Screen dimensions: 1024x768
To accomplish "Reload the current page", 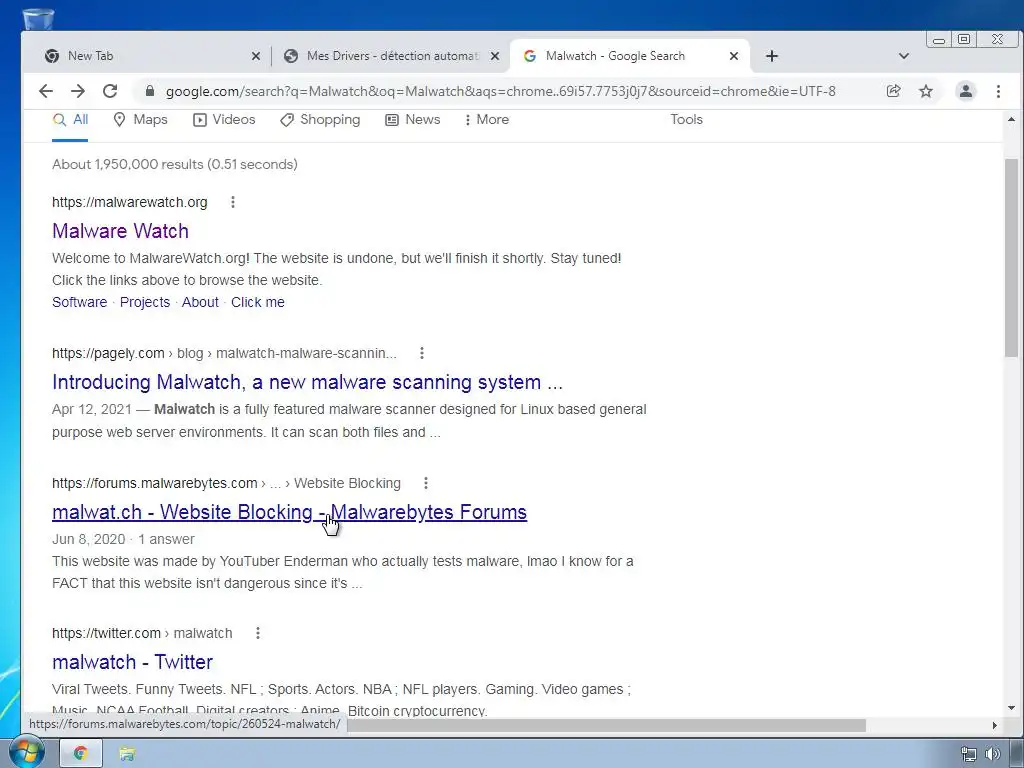I will click(x=110, y=91).
